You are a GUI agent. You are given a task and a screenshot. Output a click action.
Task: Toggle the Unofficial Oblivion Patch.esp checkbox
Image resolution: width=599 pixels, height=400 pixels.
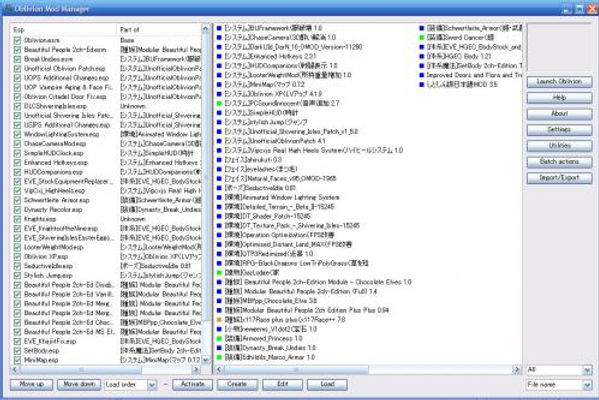point(17,69)
